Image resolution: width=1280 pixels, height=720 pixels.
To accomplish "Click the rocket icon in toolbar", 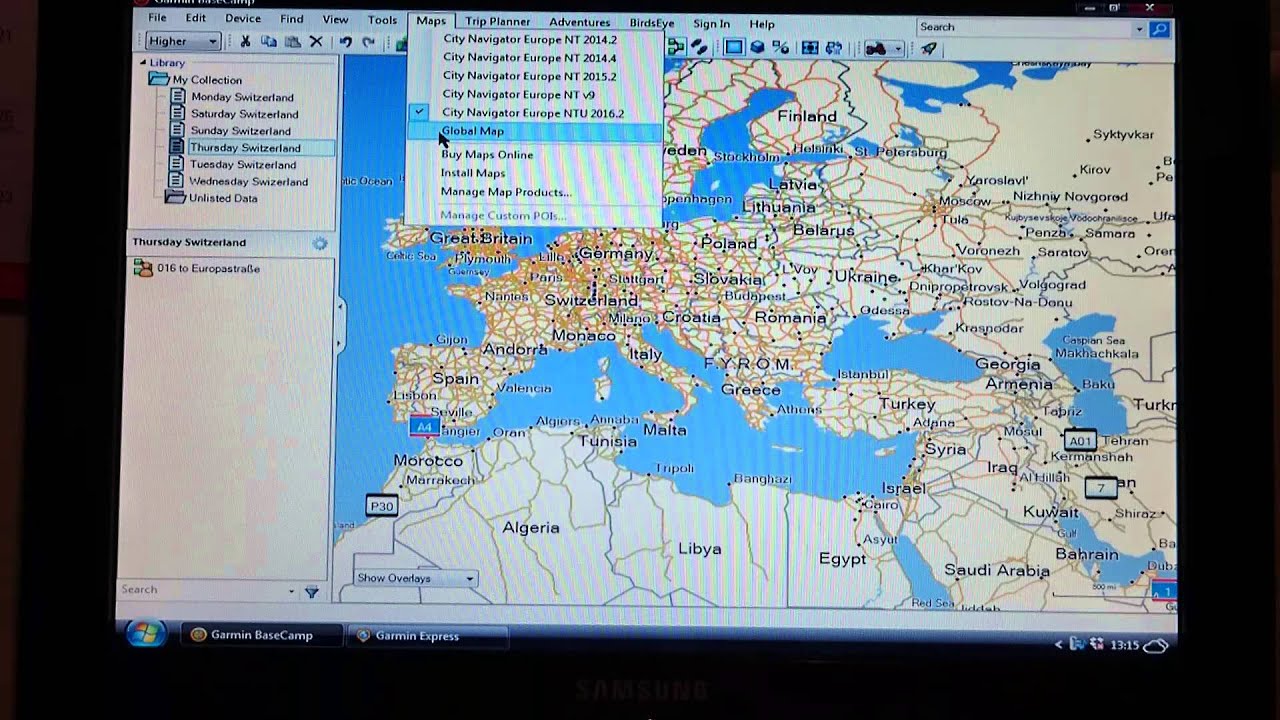I will 929,48.
